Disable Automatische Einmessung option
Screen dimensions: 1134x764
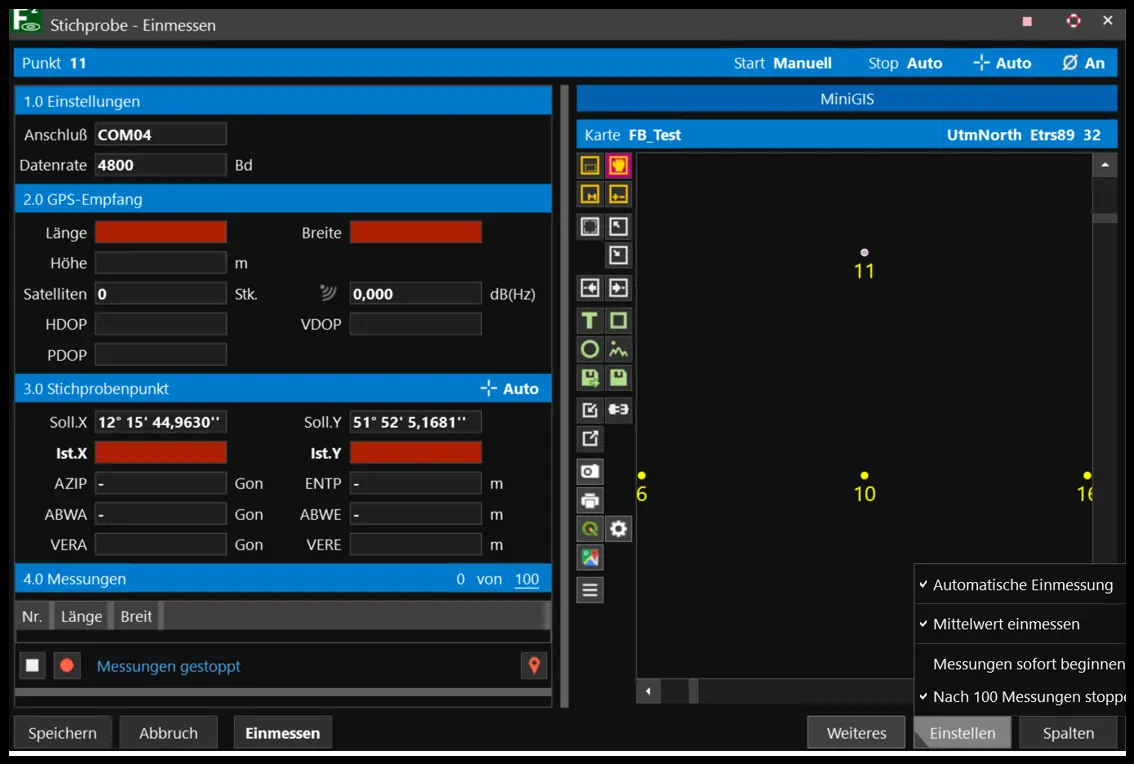1022,585
